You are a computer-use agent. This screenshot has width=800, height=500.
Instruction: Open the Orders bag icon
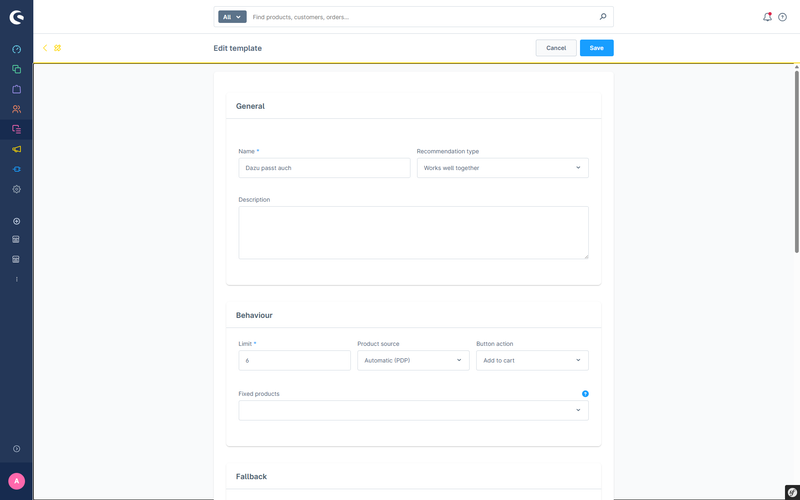(16, 89)
